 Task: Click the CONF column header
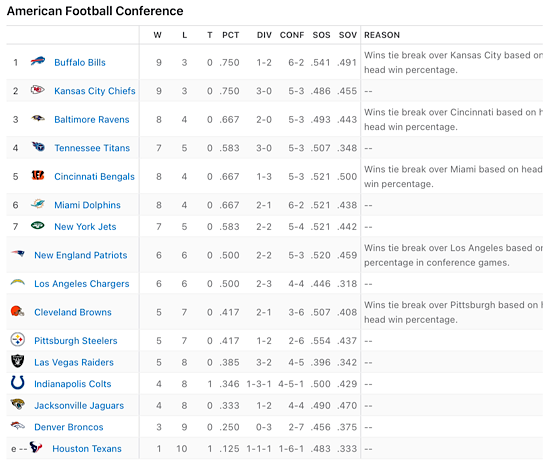pyautogui.click(x=292, y=35)
